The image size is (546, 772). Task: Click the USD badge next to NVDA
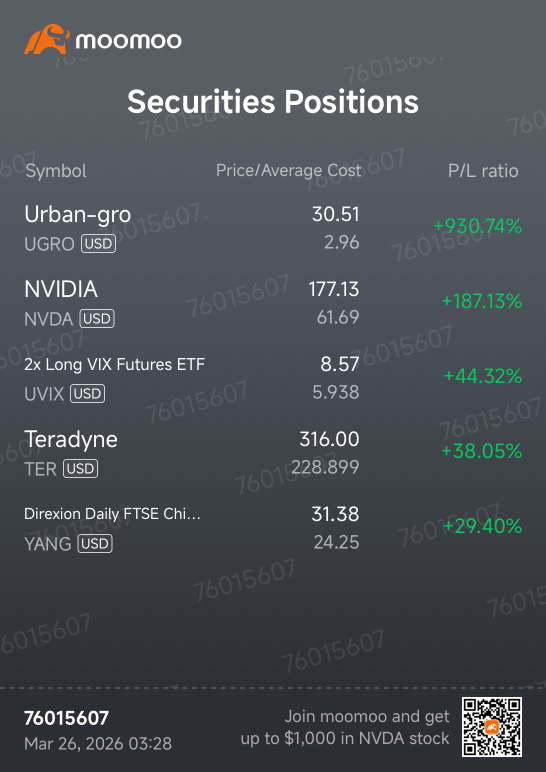(97, 319)
